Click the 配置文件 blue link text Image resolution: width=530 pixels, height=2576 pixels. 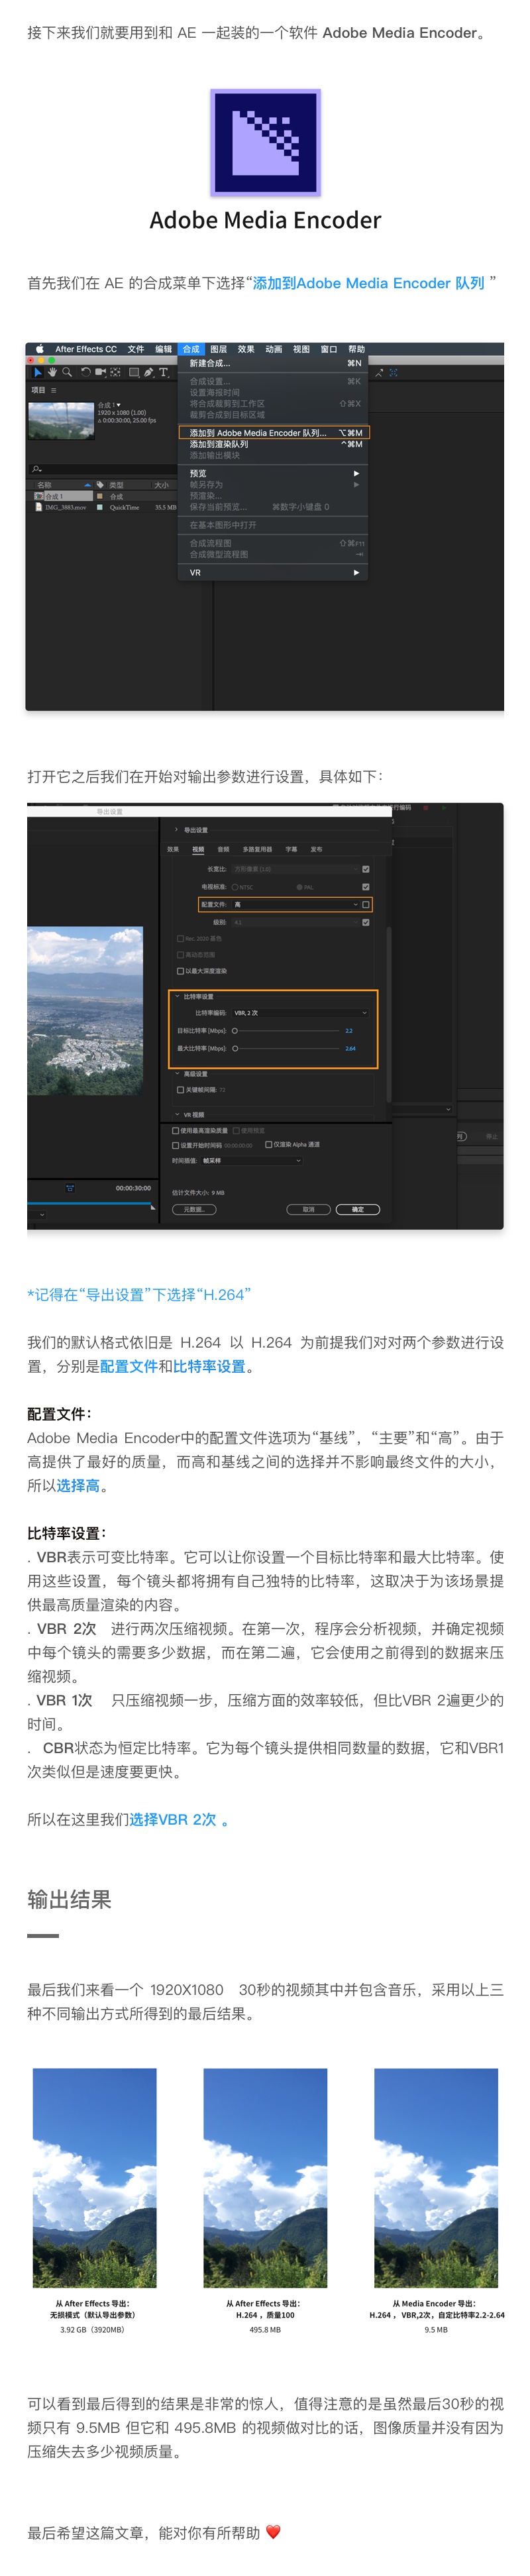(x=129, y=1366)
